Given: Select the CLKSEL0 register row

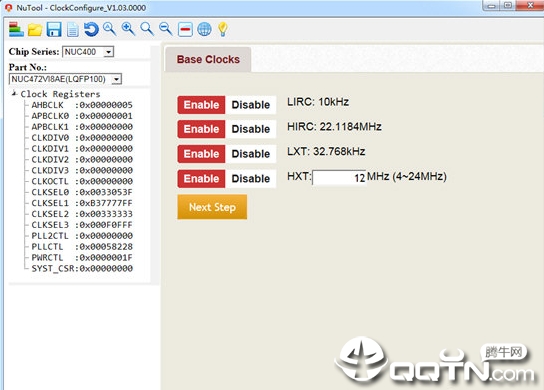Looking at the screenshot, I should click(82, 192).
